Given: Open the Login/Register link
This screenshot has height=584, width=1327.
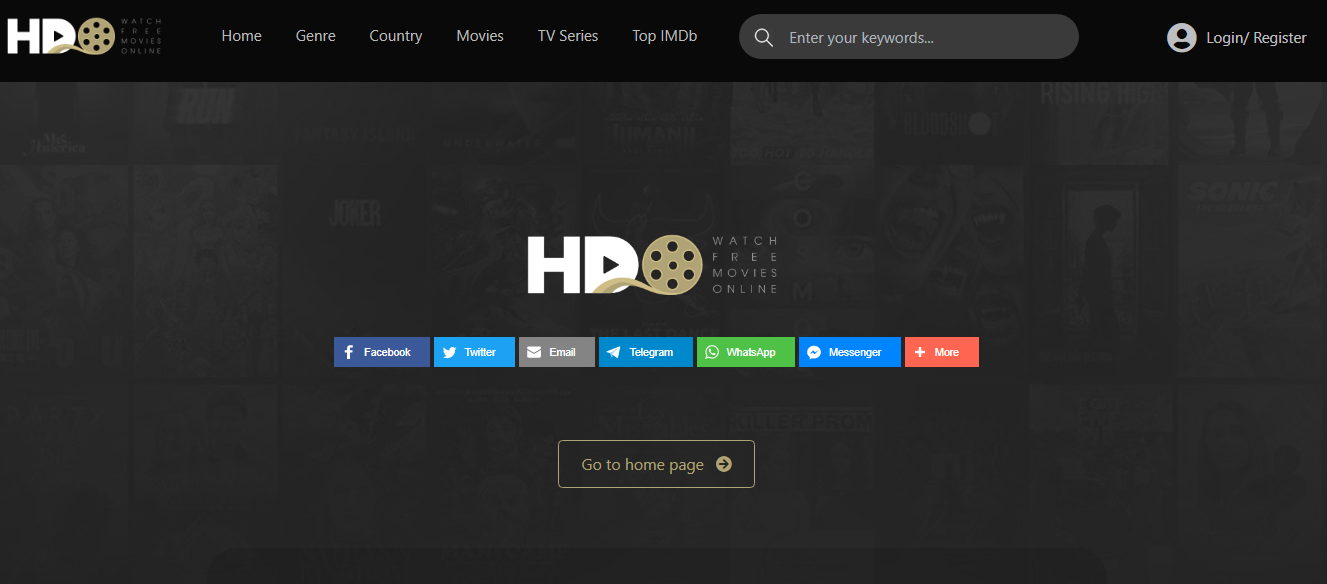Looking at the screenshot, I should click(x=1256, y=37).
